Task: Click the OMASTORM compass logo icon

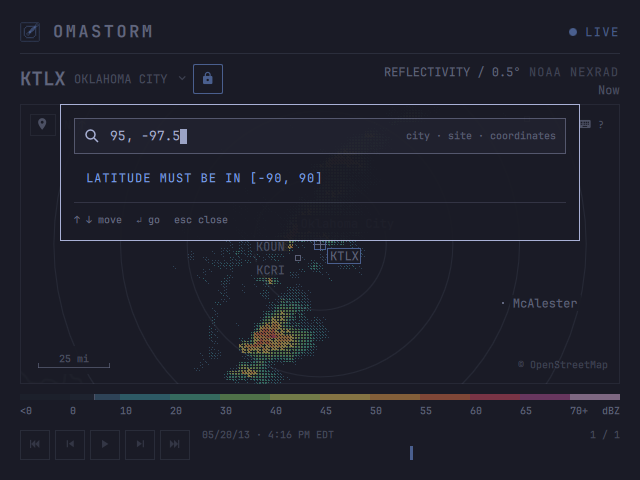Action: pos(30,32)
